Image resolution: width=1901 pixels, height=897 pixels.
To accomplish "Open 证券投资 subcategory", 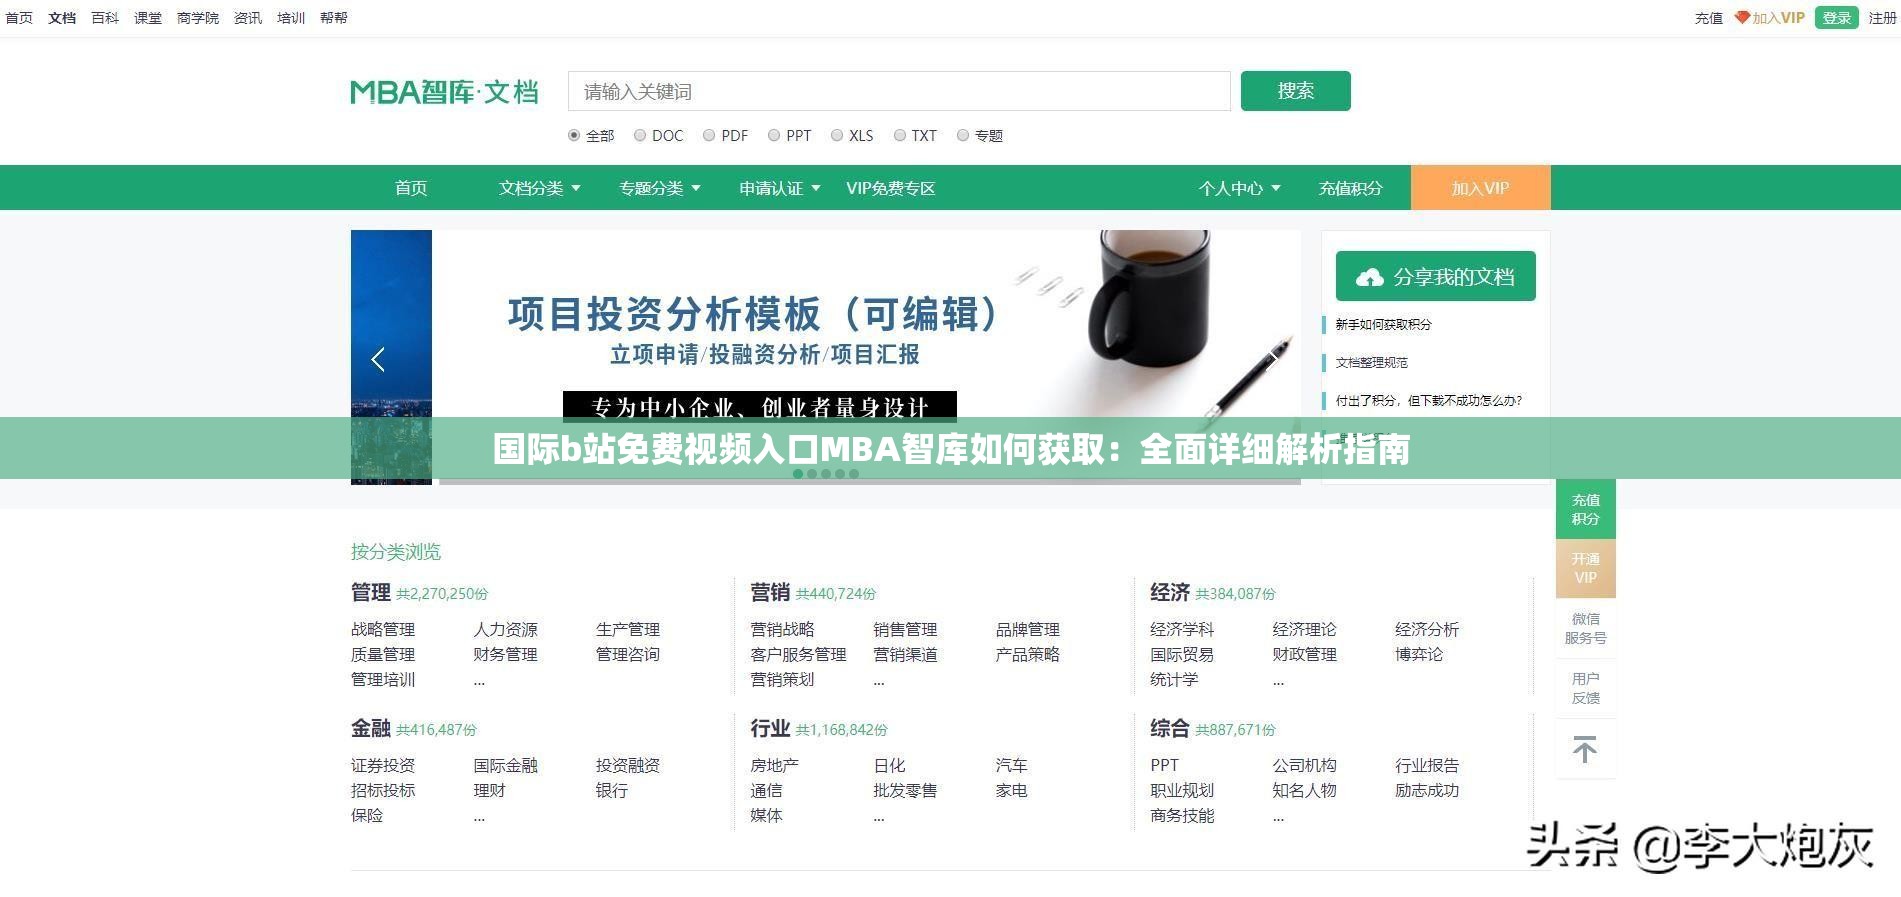I will (383, 765).
